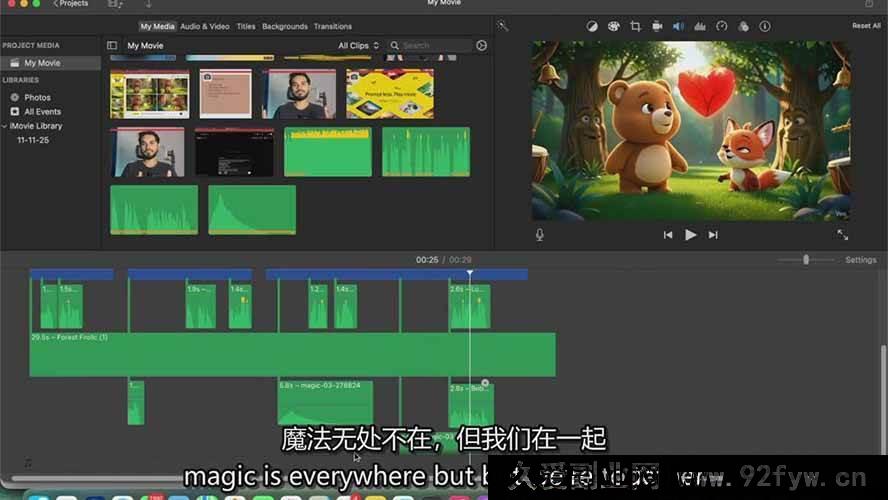
Task: Switch to the Audio & Video tab
Action: (x=204, y=26)
